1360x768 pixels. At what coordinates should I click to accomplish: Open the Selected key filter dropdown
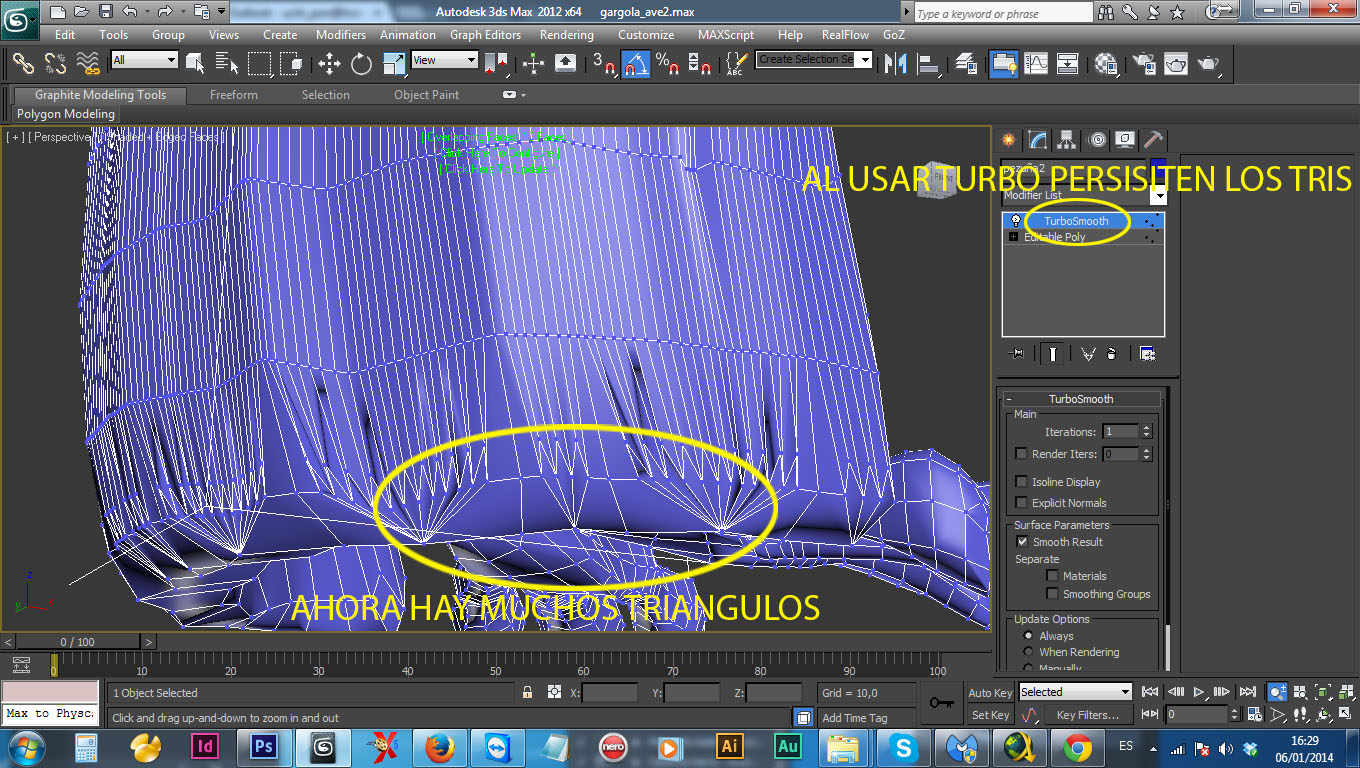(1075, 692)
